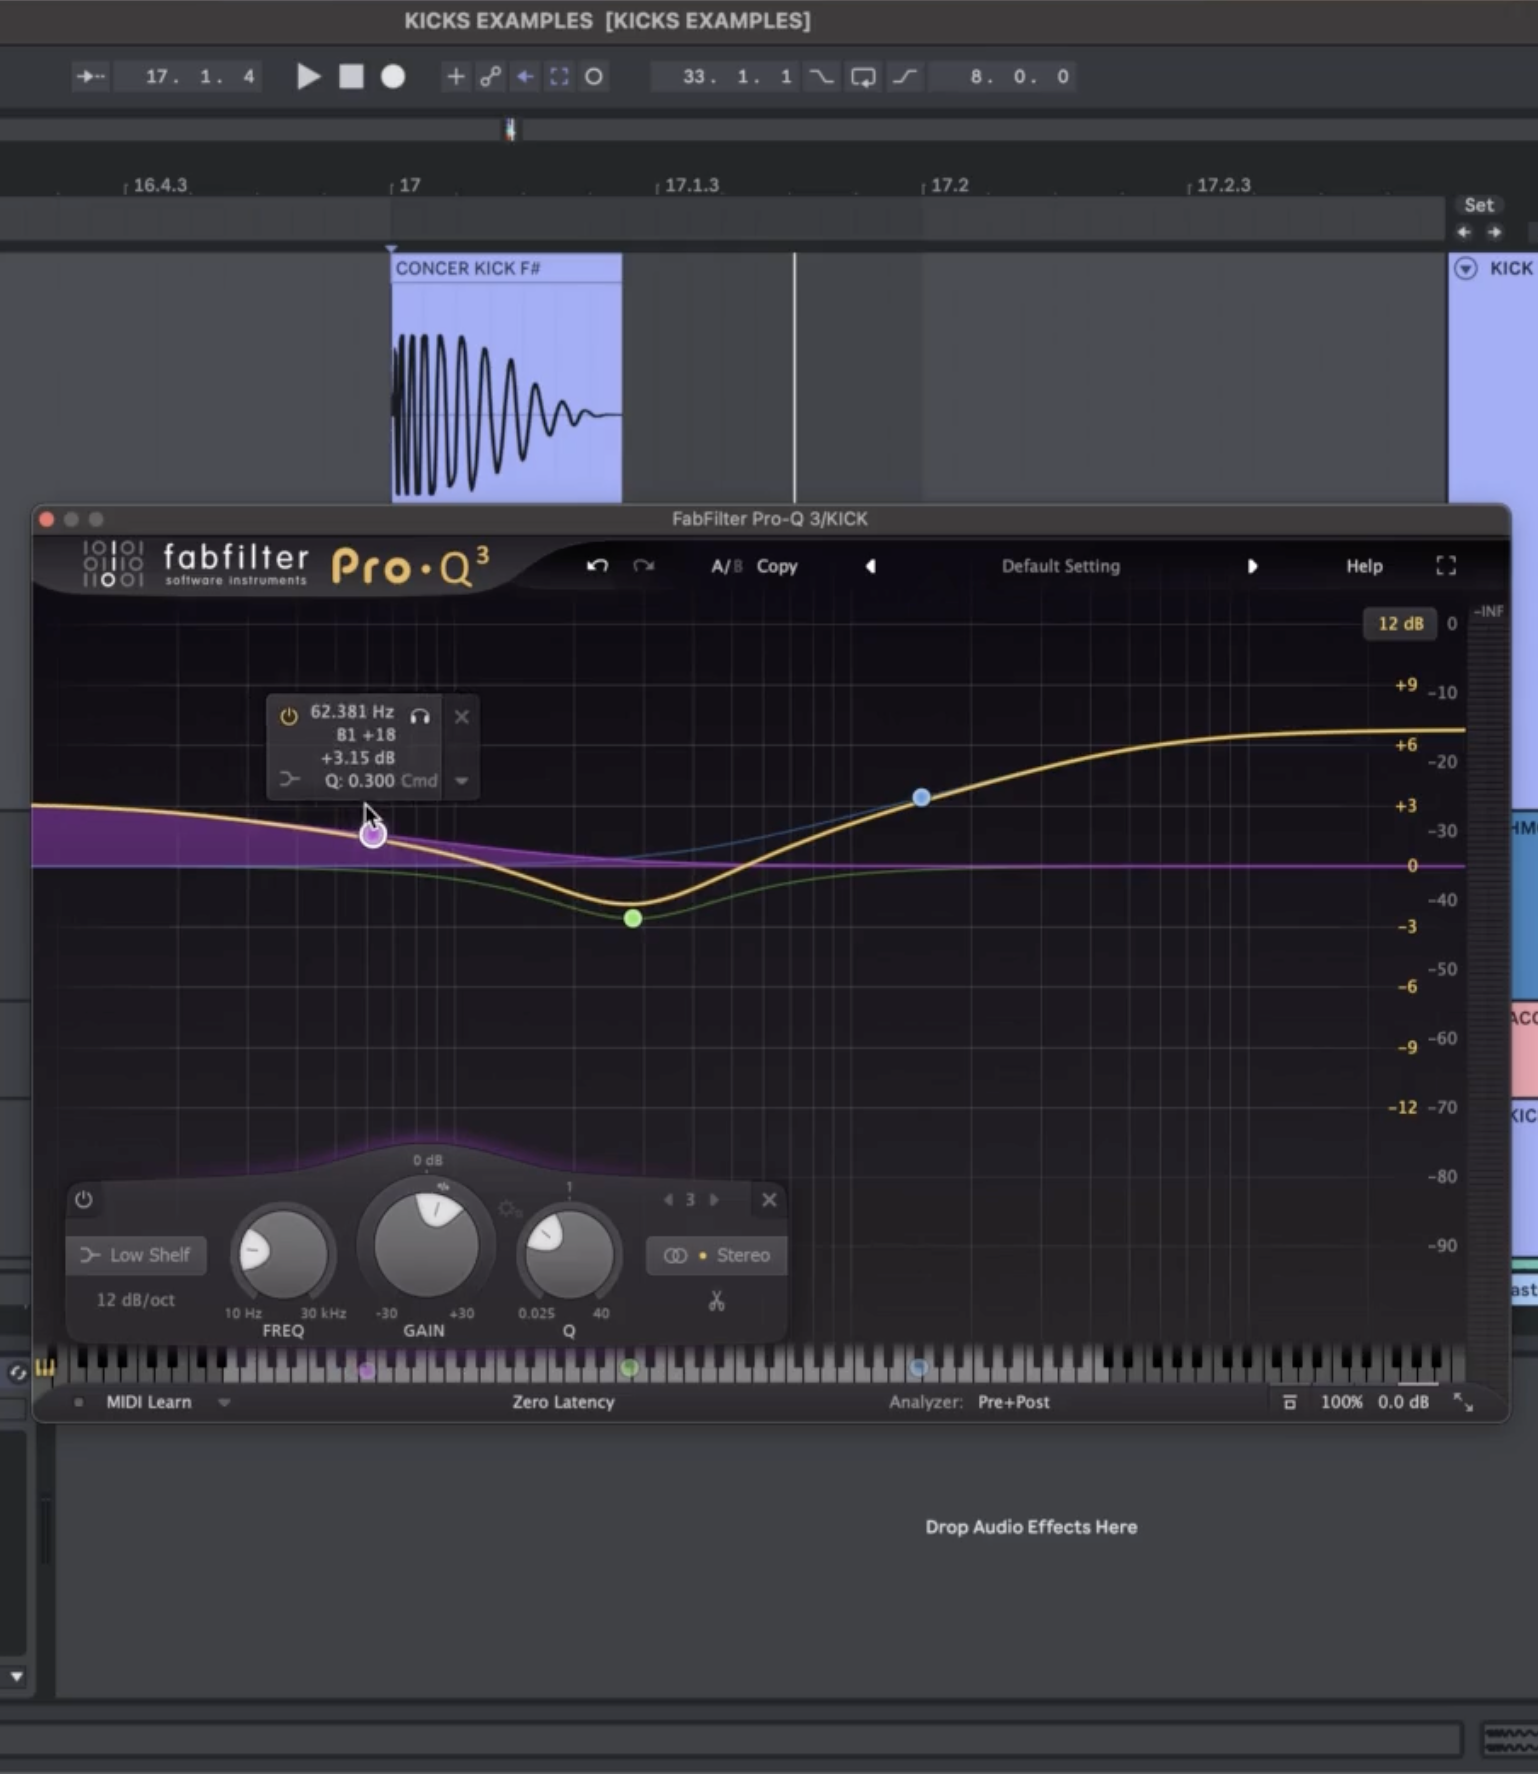Select the next band arrow
Image resolution: width=1538 pixels, height=1774 pixels.
tap(714, 1199)
